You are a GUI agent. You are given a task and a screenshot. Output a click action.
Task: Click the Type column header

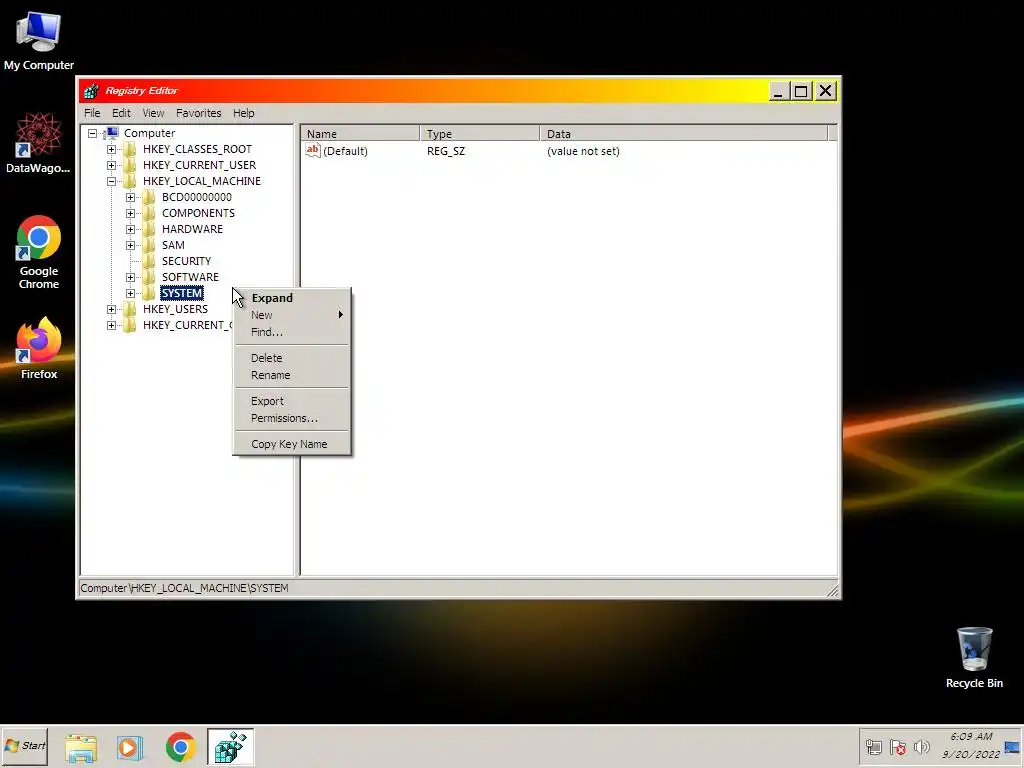pos(480,134)
